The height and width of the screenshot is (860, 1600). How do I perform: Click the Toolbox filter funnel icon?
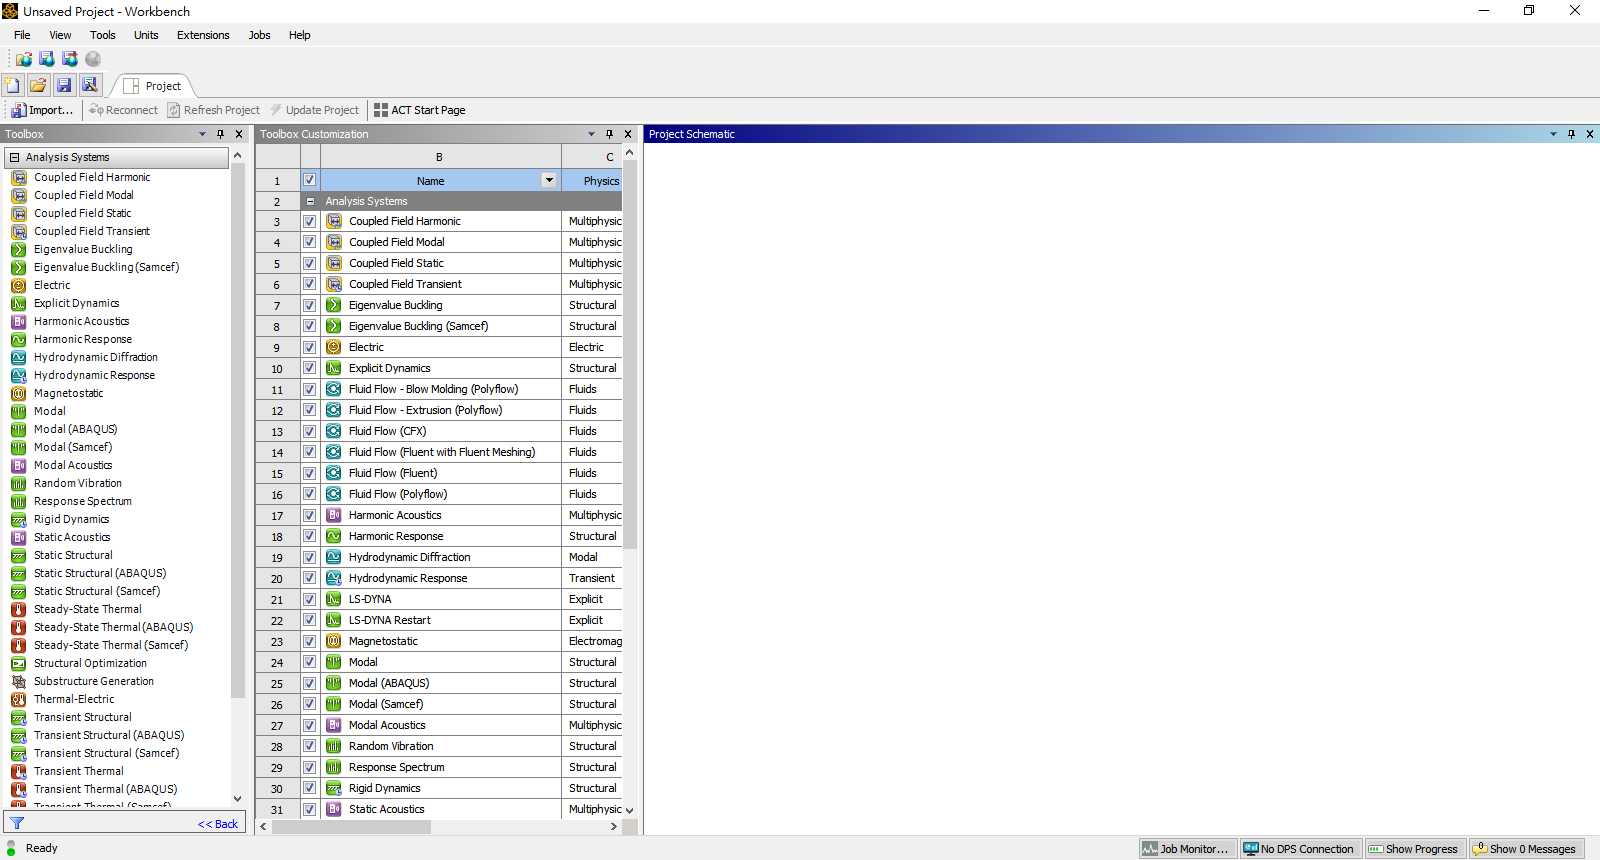pos(17,823)
